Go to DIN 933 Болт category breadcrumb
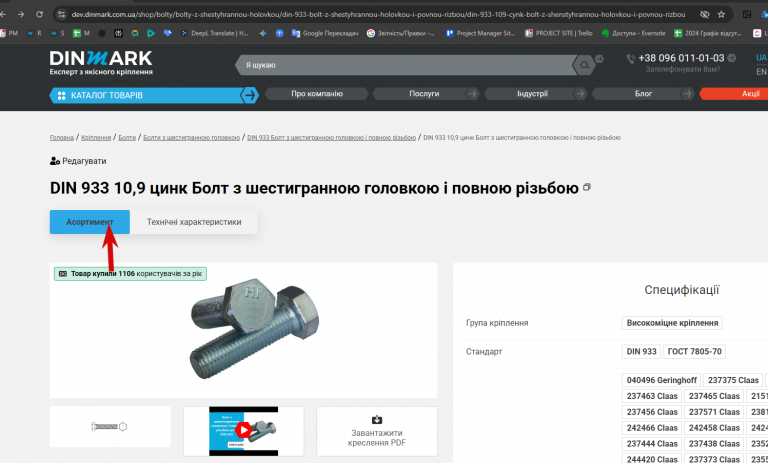768x463 pixels. (x=332, y=138)
